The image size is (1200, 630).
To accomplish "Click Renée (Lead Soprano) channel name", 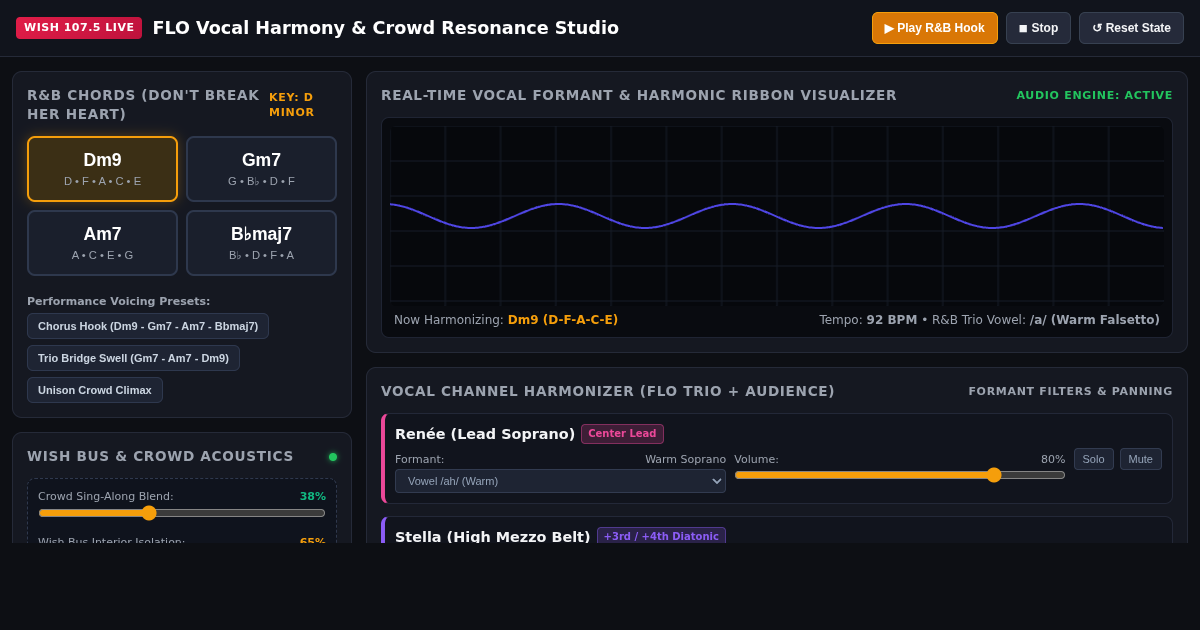I will [485, 434].
